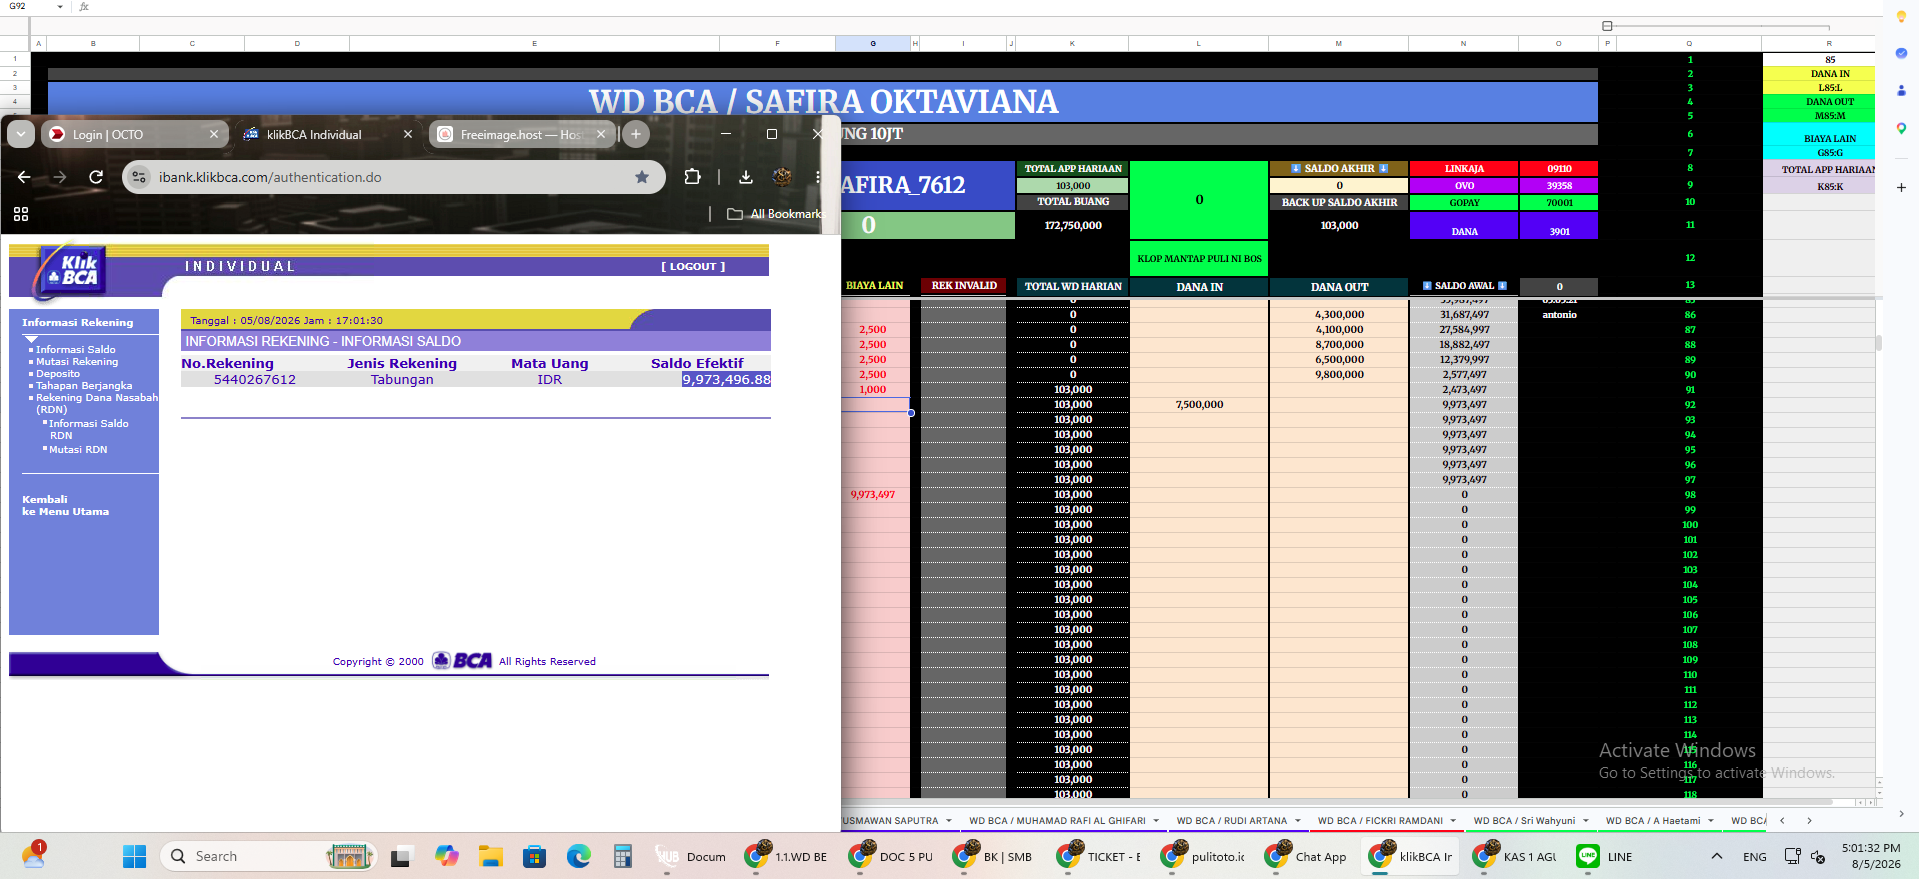Hide the side panel using the chevron
1919x879 pixels.
[1901, 814]
